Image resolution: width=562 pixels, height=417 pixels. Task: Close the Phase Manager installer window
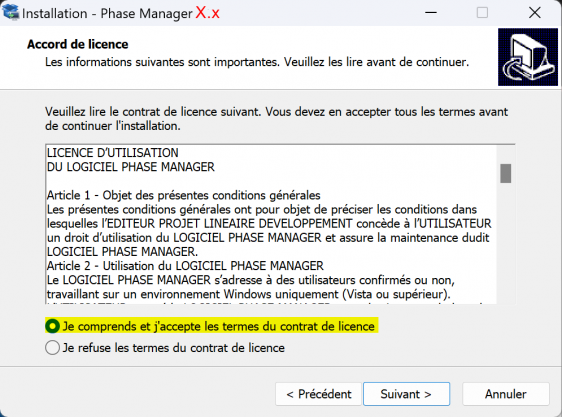pos(534,13)
